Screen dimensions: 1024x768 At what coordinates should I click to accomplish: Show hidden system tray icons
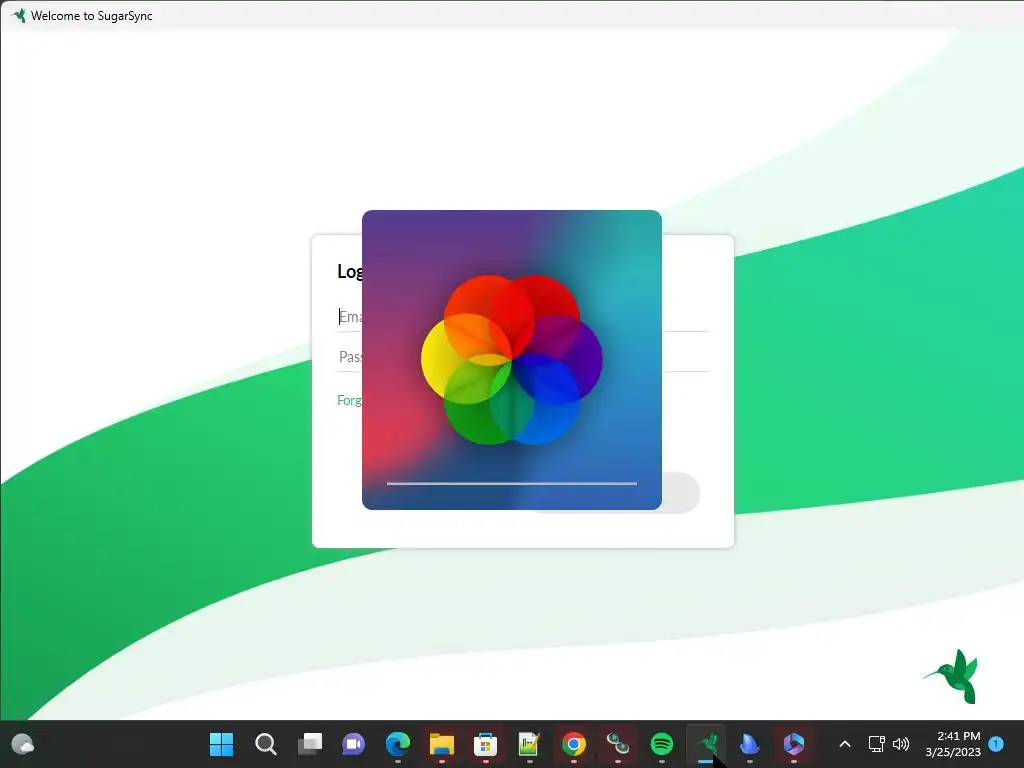(x=844, y=744)
